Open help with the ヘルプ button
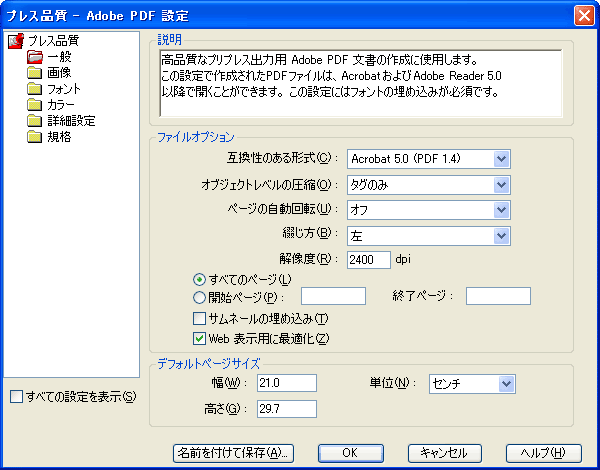 pyautogui.click(x=544, y=453)
